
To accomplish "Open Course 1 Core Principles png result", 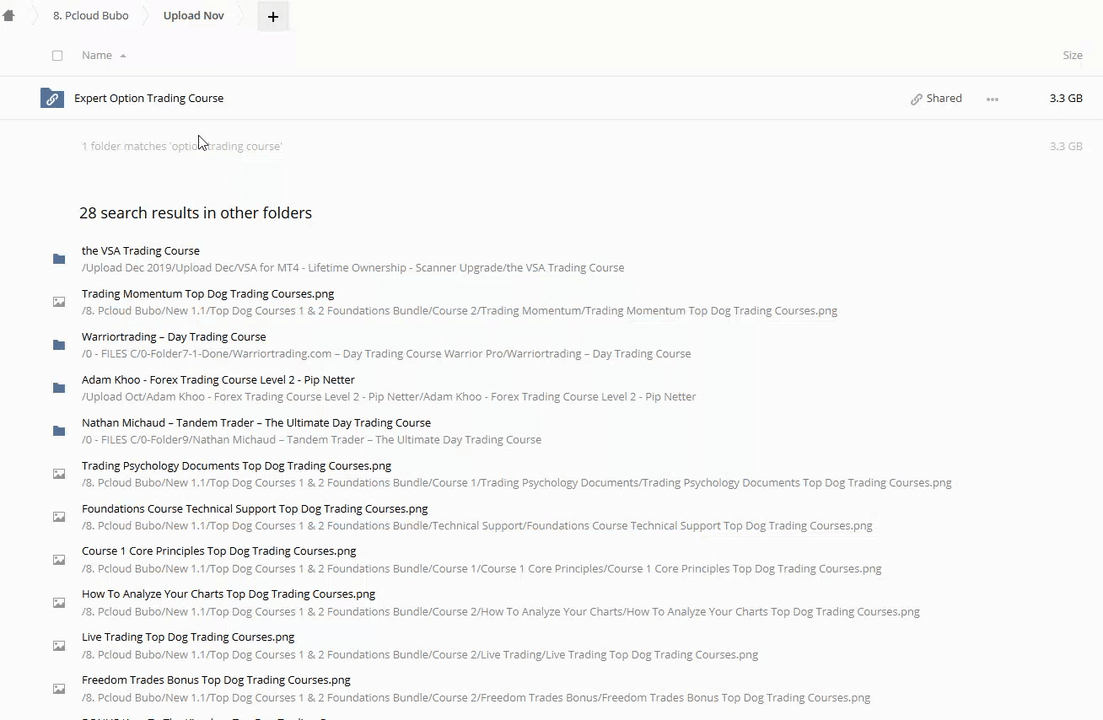I will 219,551.
